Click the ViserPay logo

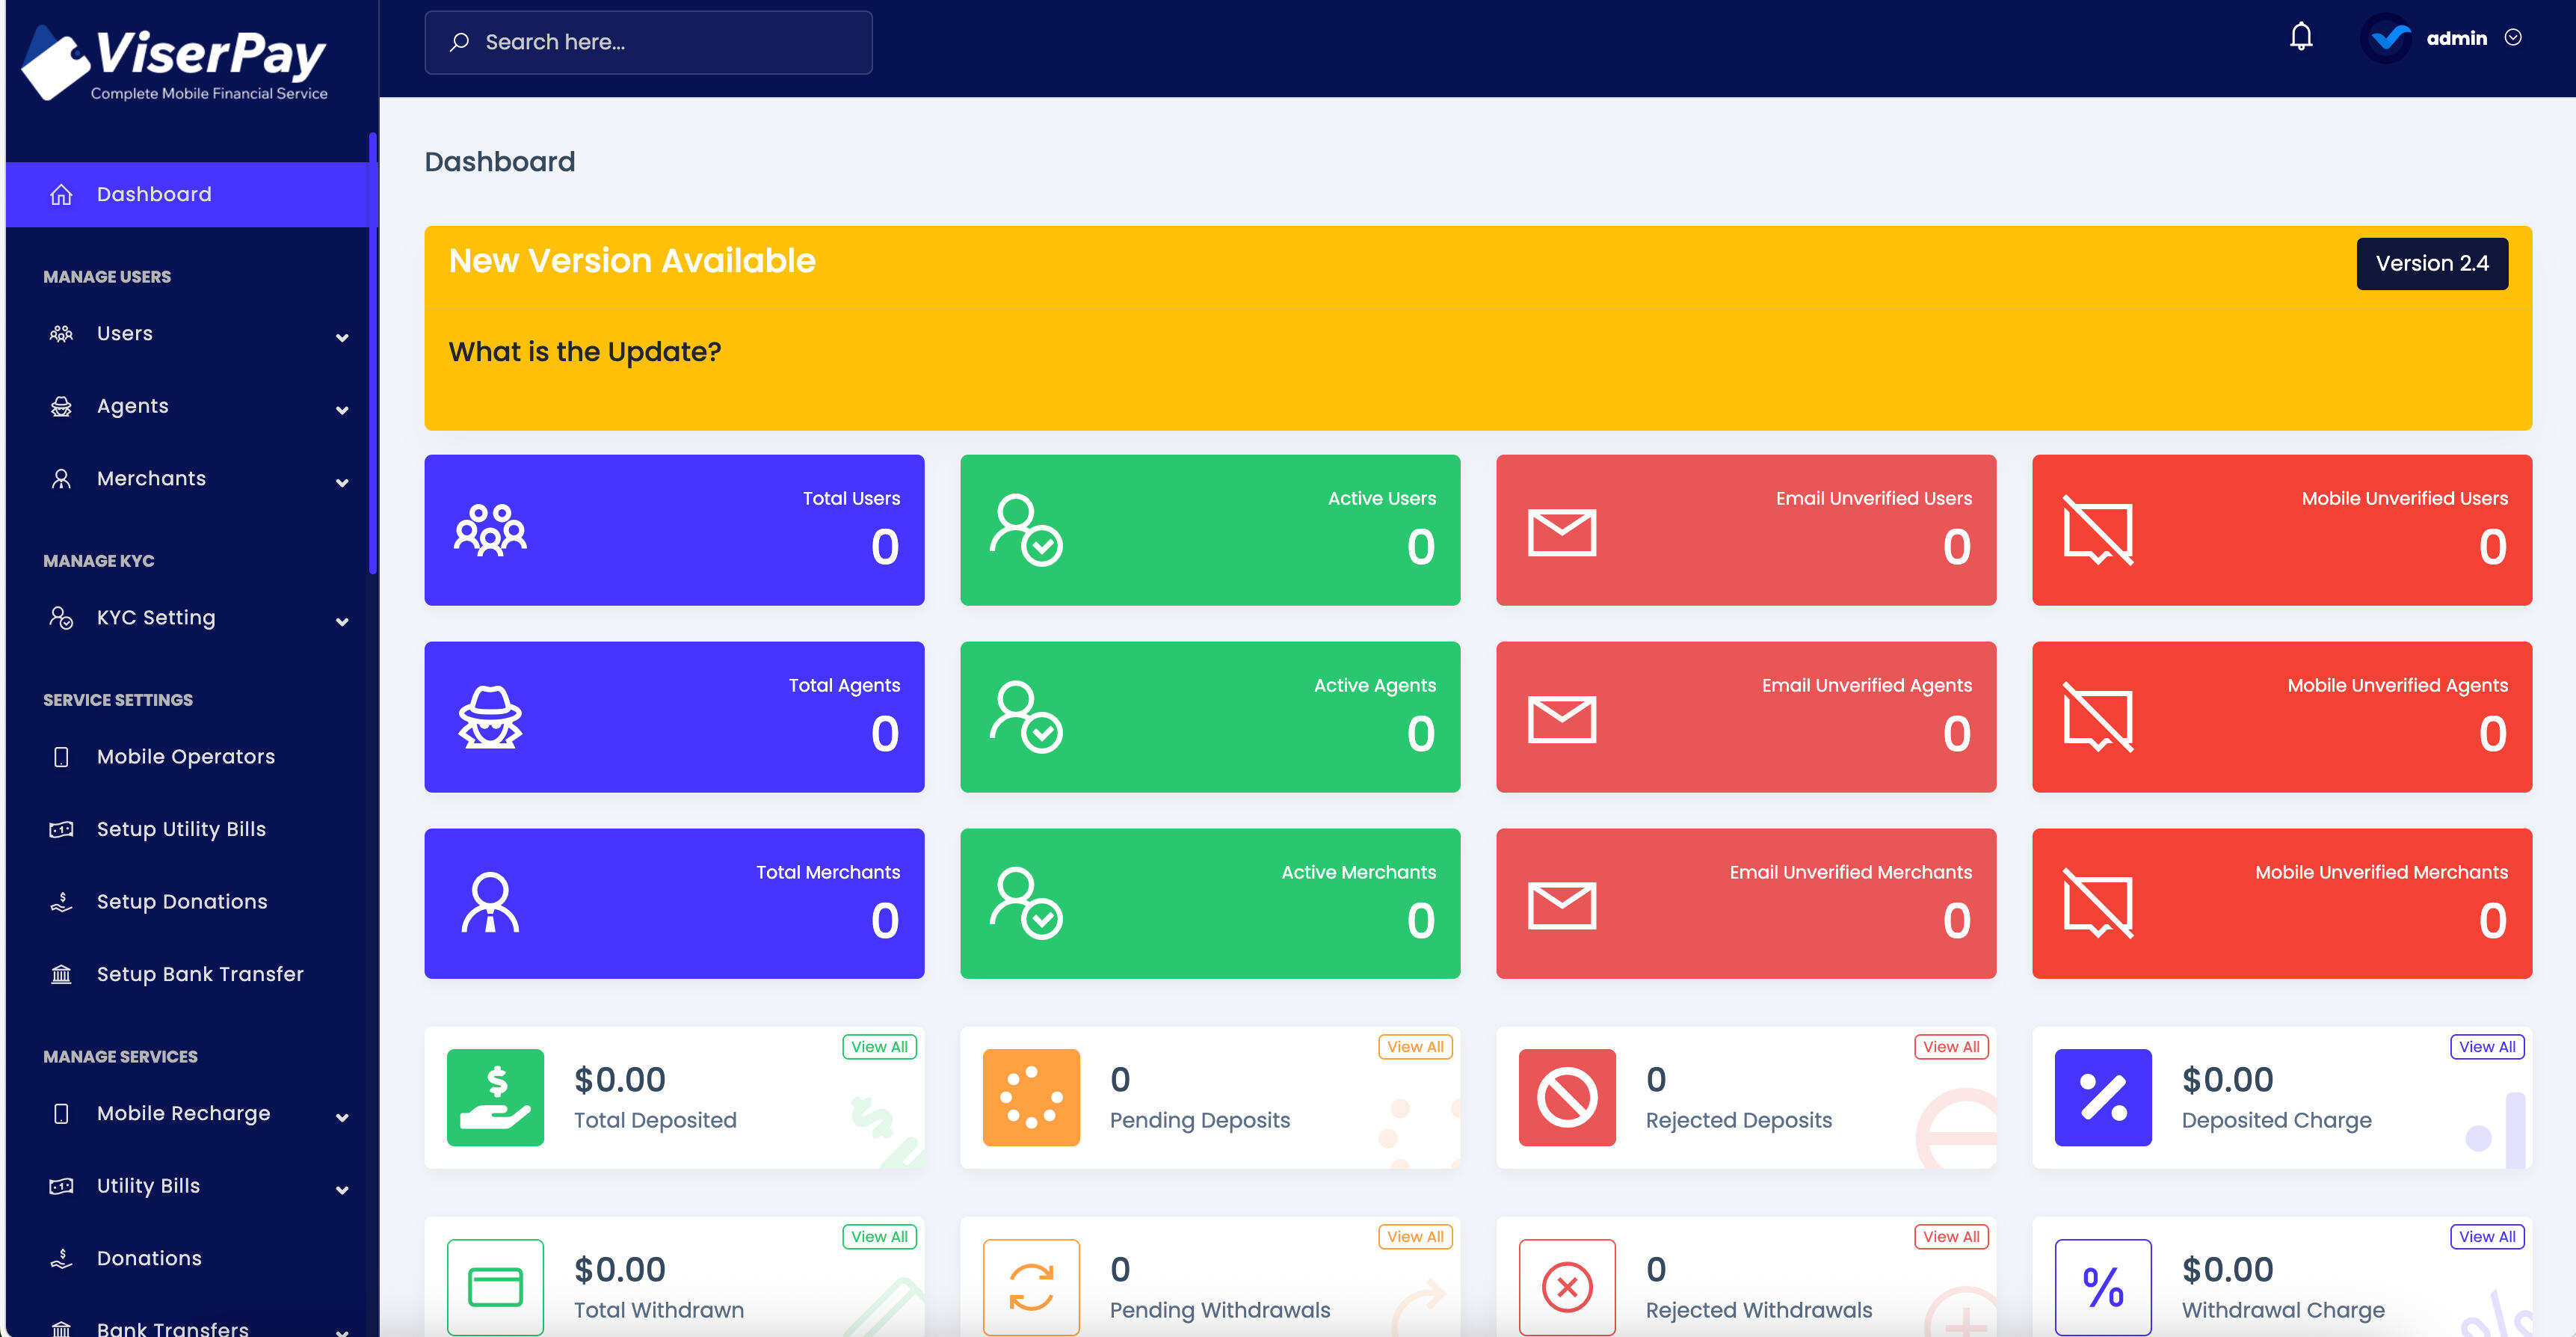(175, 62)
